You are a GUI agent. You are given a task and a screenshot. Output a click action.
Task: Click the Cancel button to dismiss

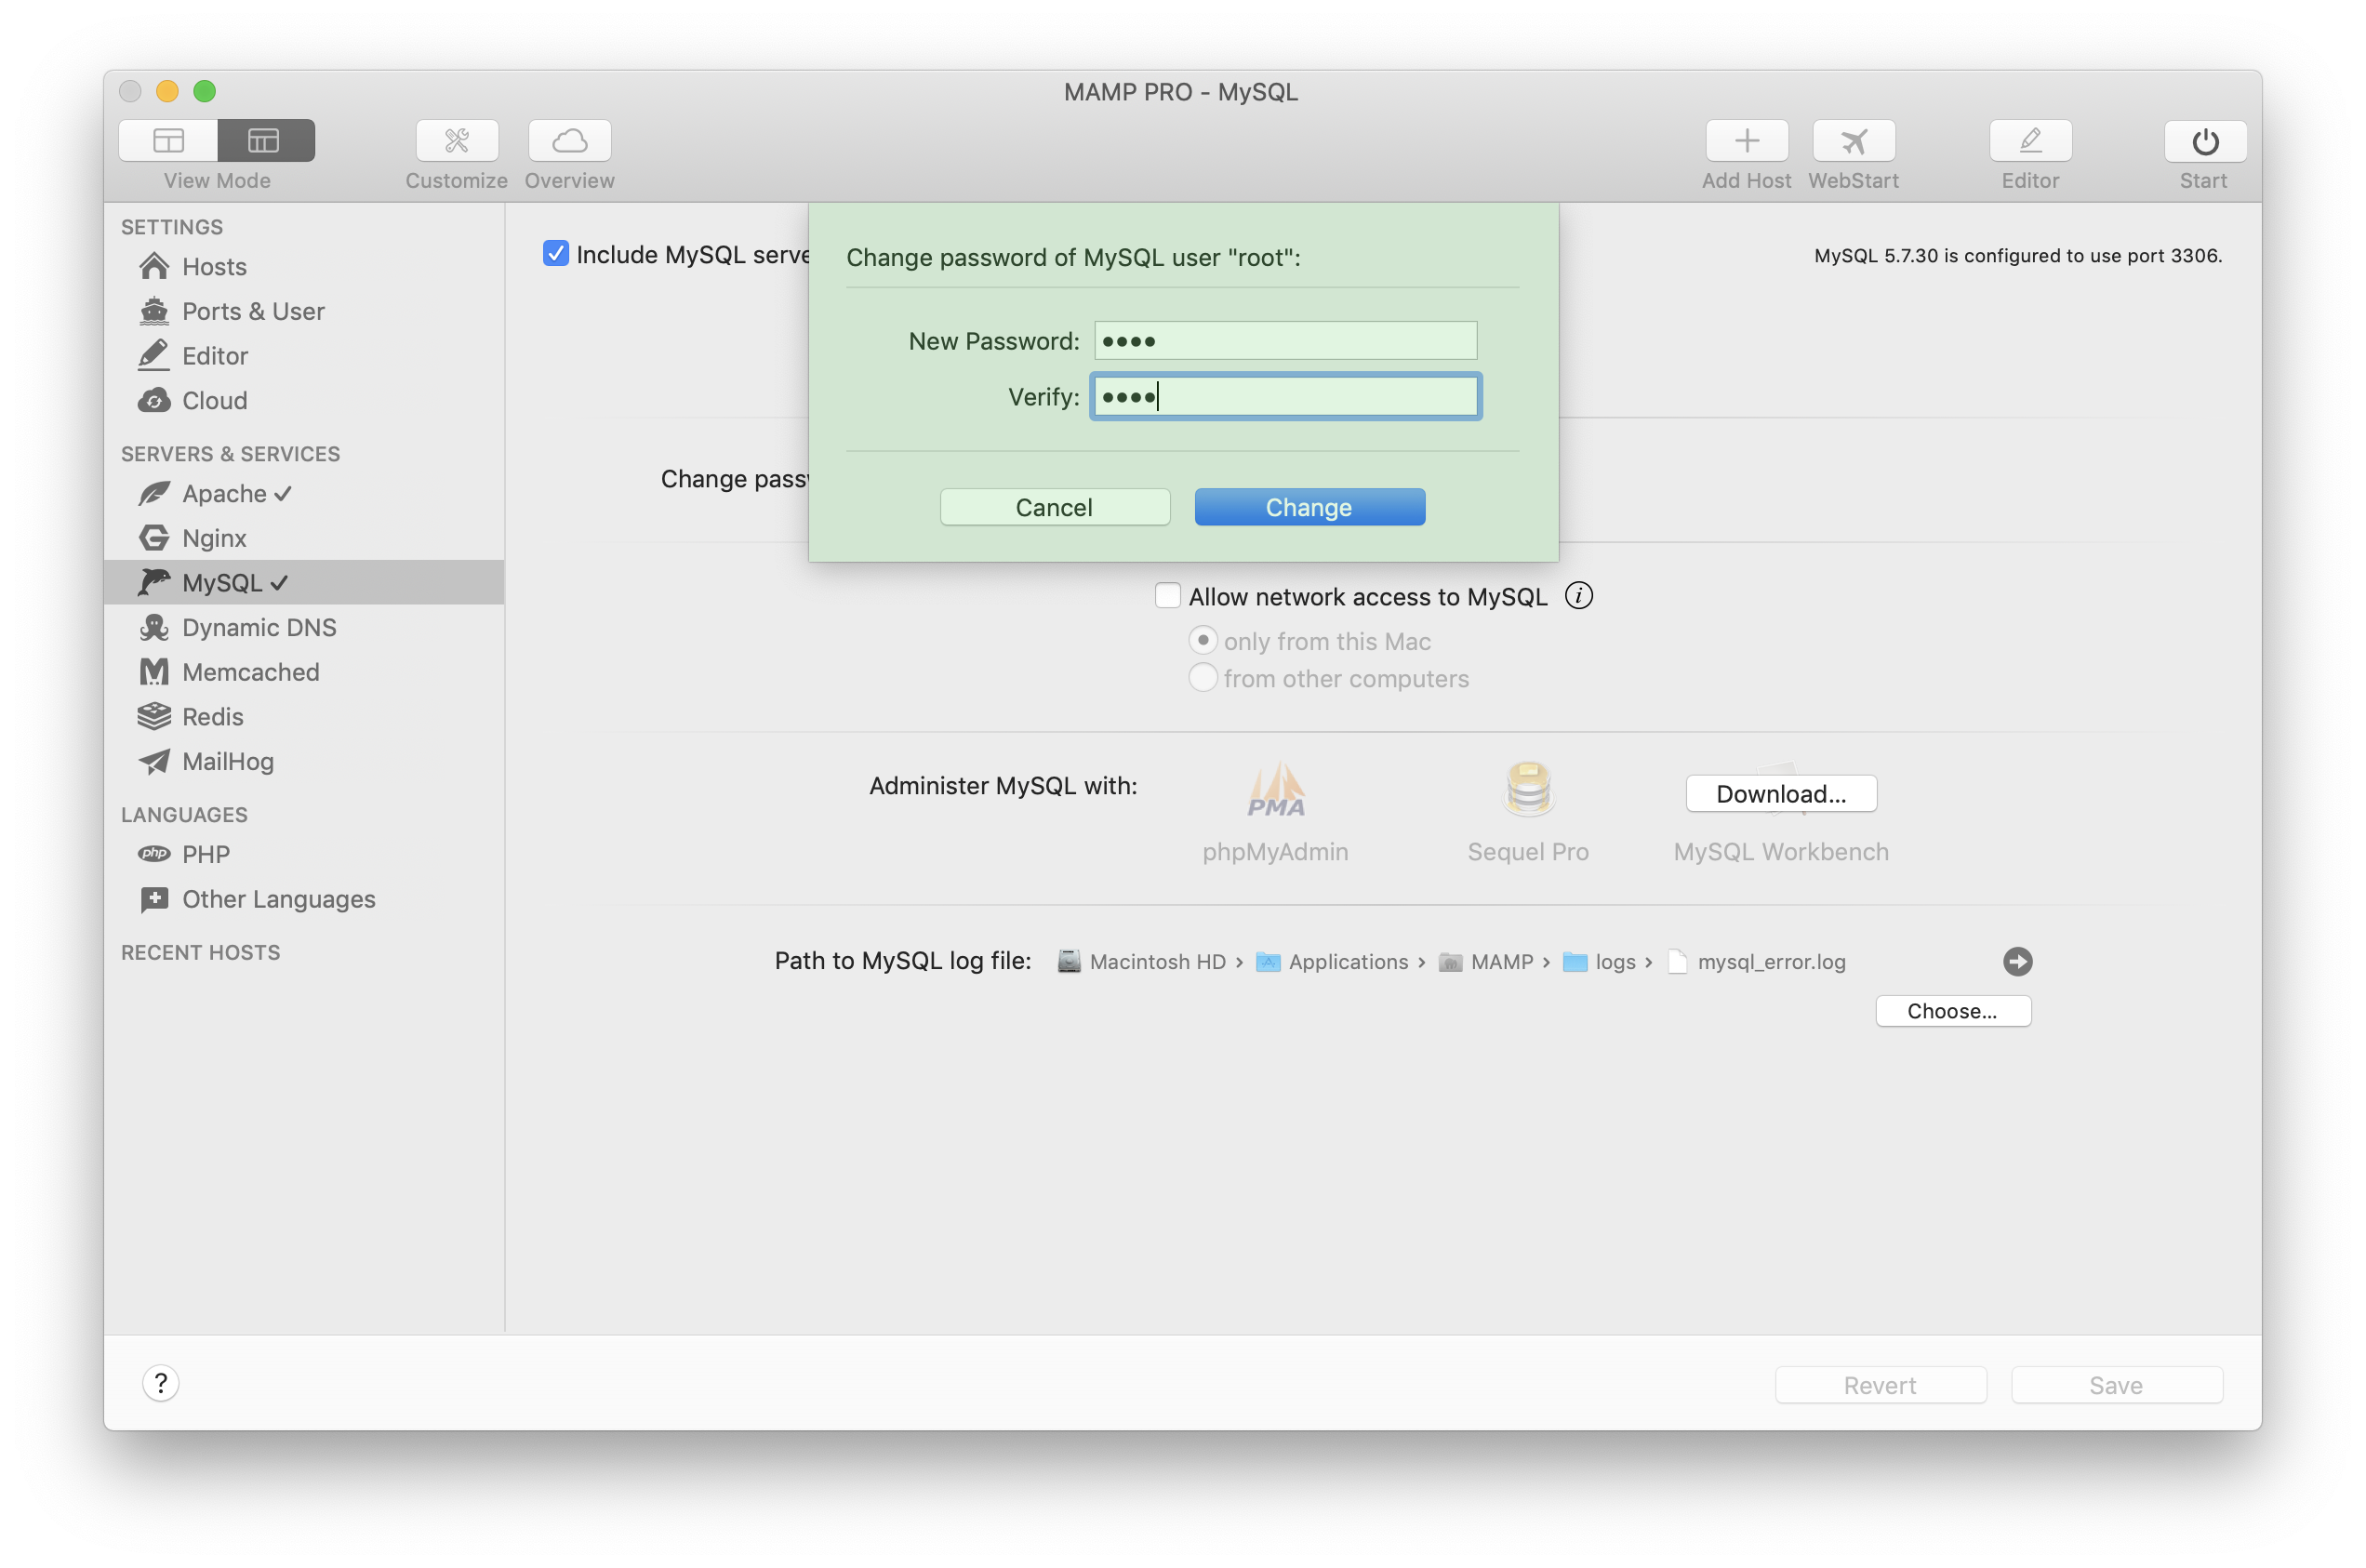1054,506
